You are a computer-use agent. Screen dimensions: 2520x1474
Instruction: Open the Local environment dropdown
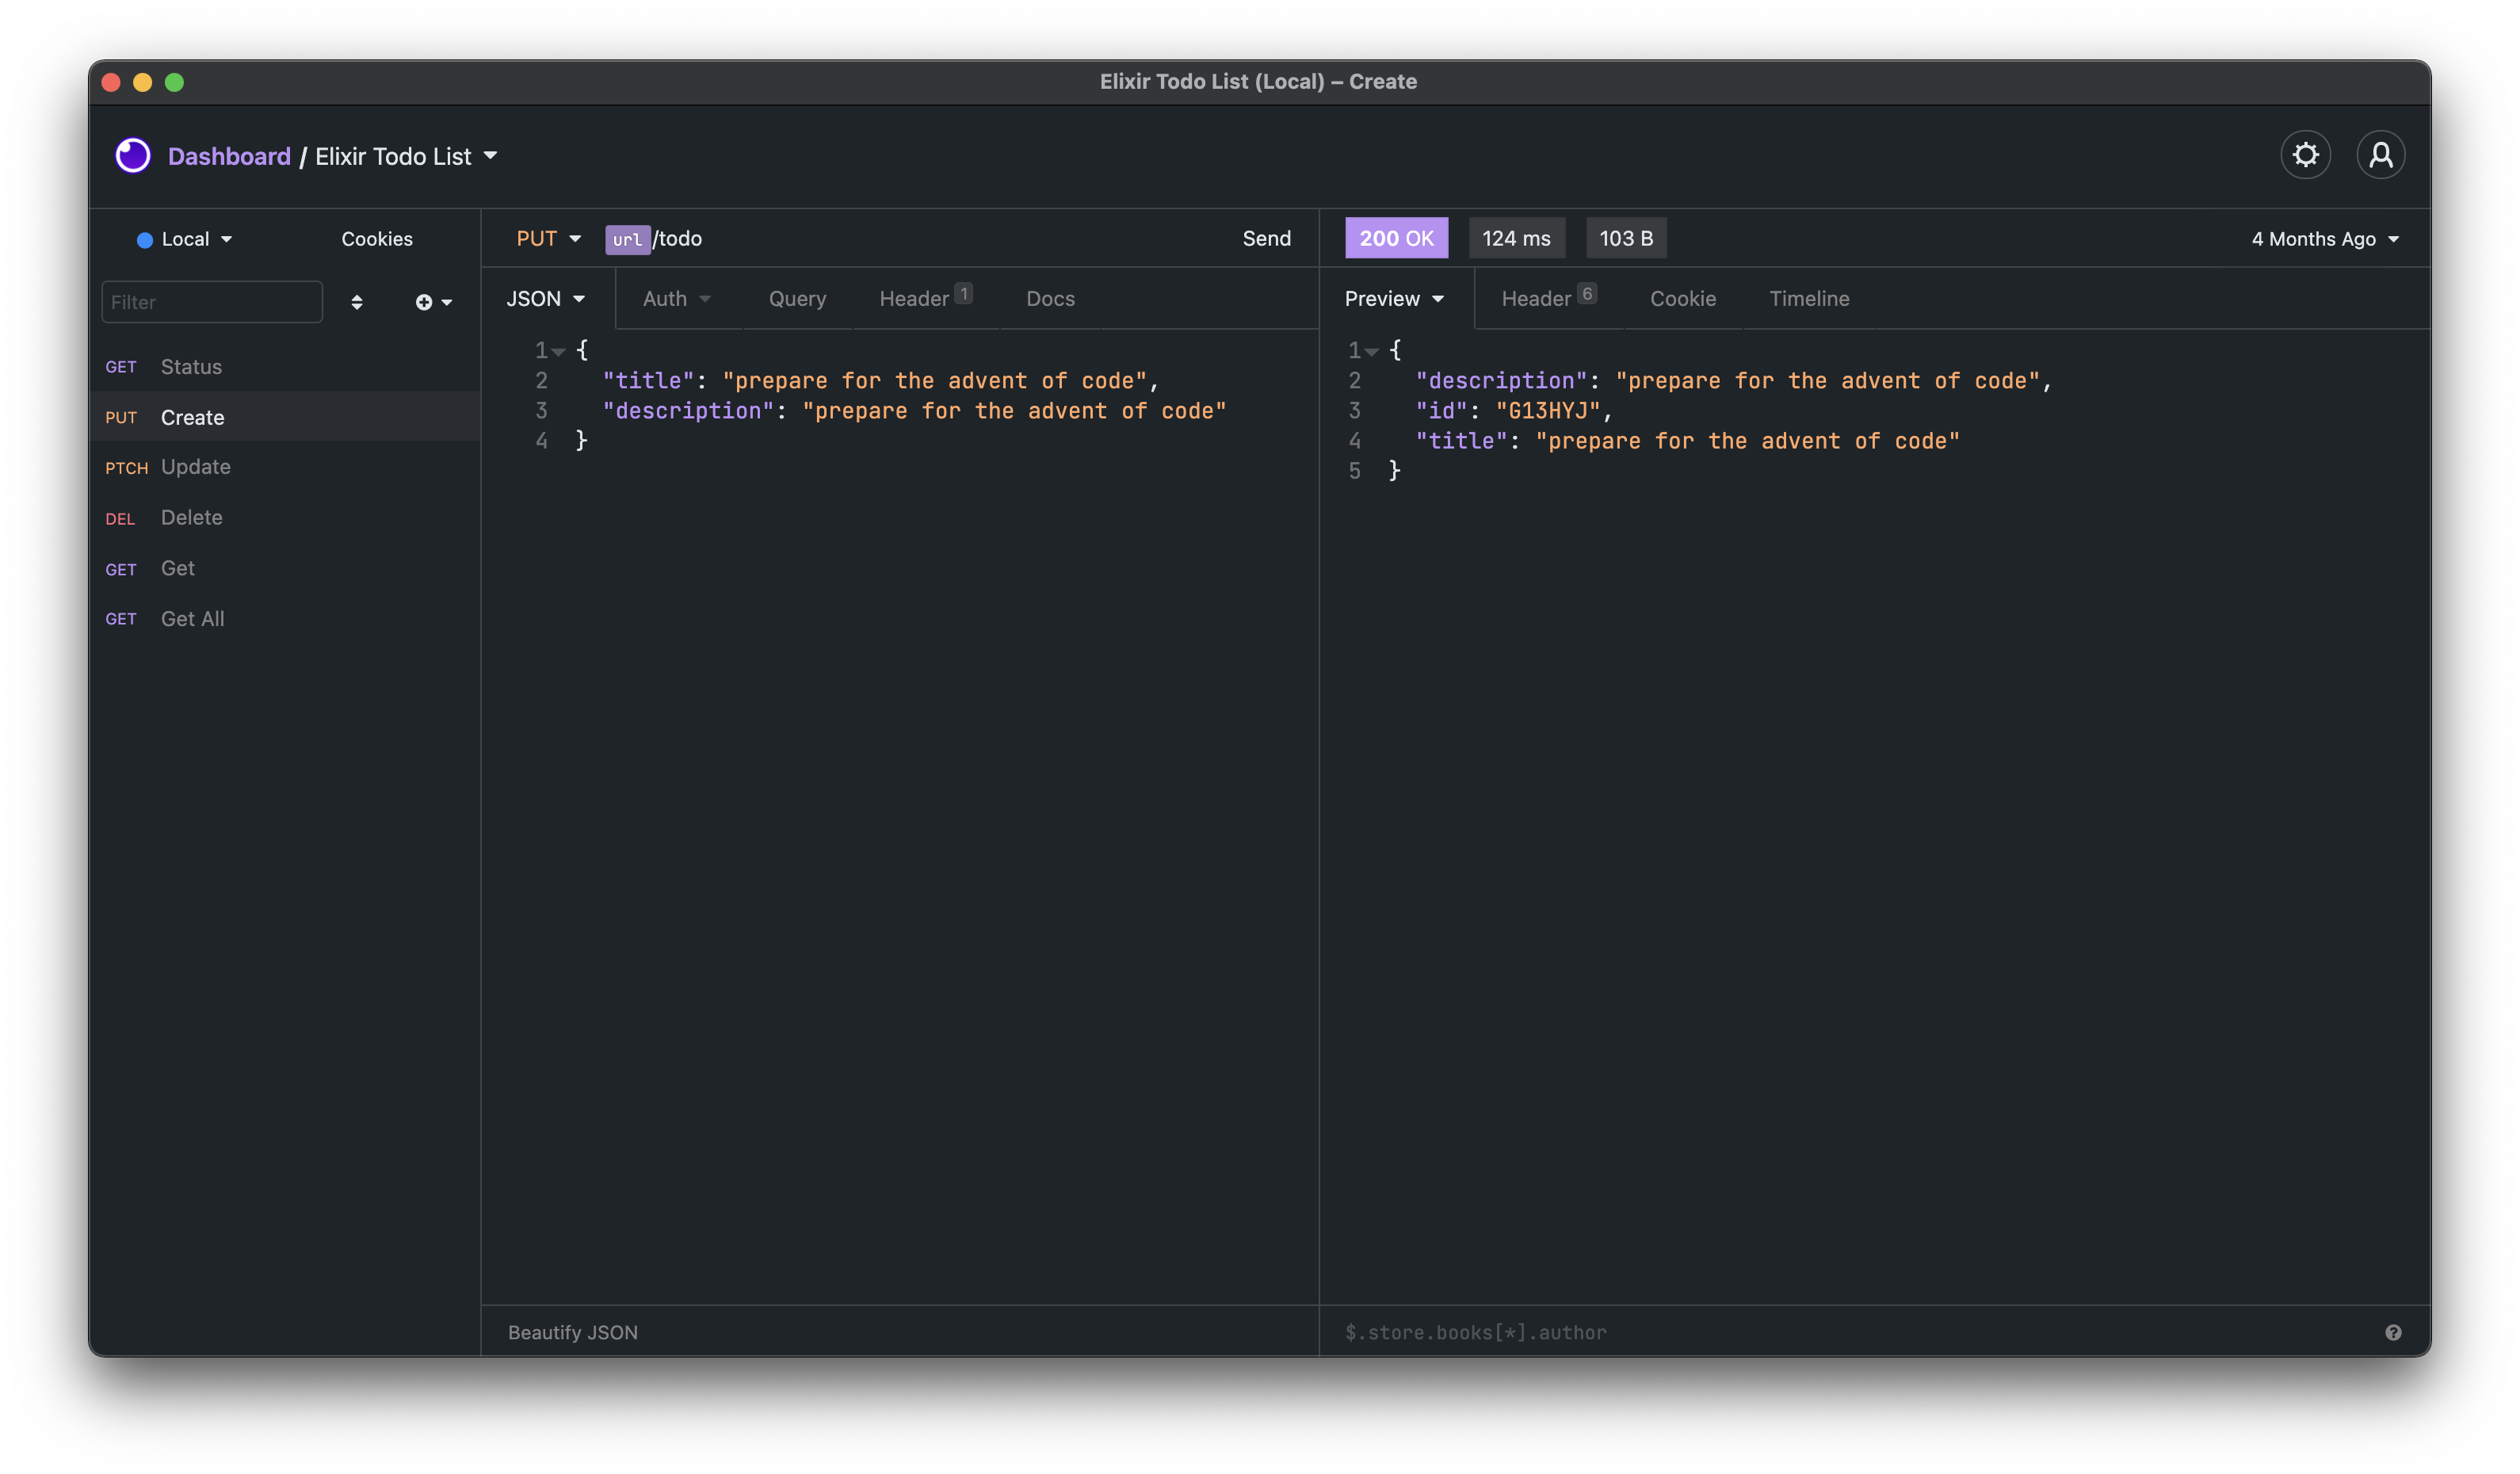185,239
